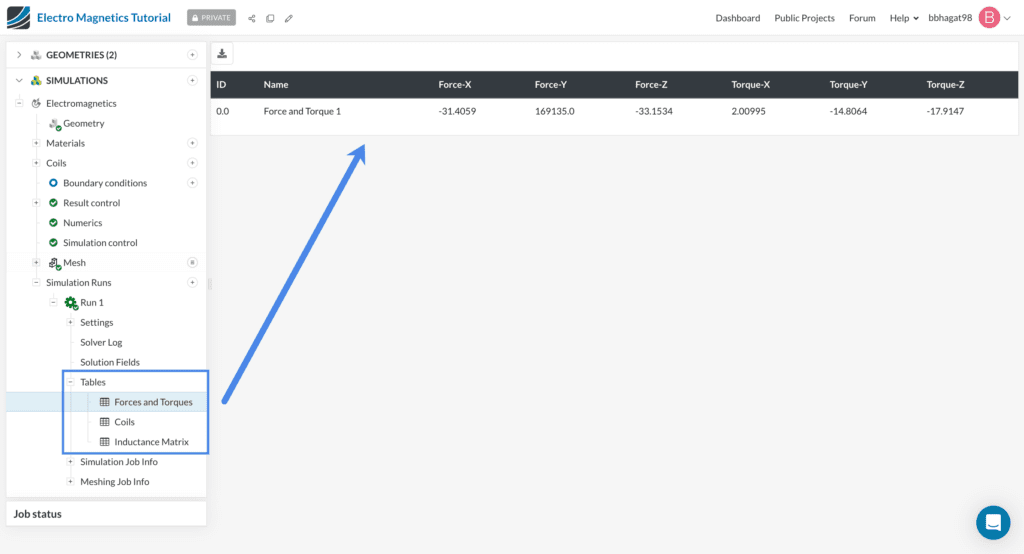Click the SimScale logo

[x=18, y=18]
